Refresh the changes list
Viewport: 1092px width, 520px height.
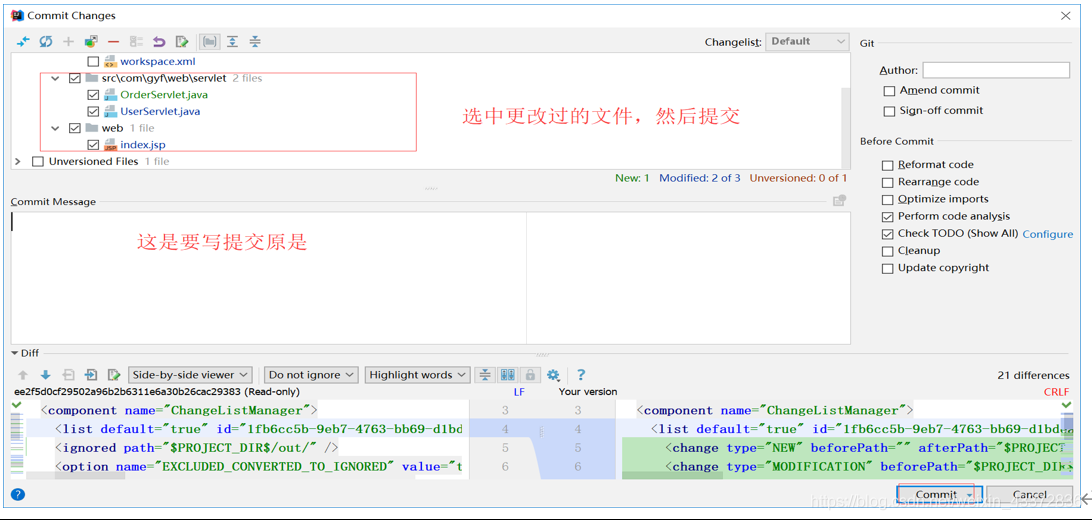pos(46,42)
